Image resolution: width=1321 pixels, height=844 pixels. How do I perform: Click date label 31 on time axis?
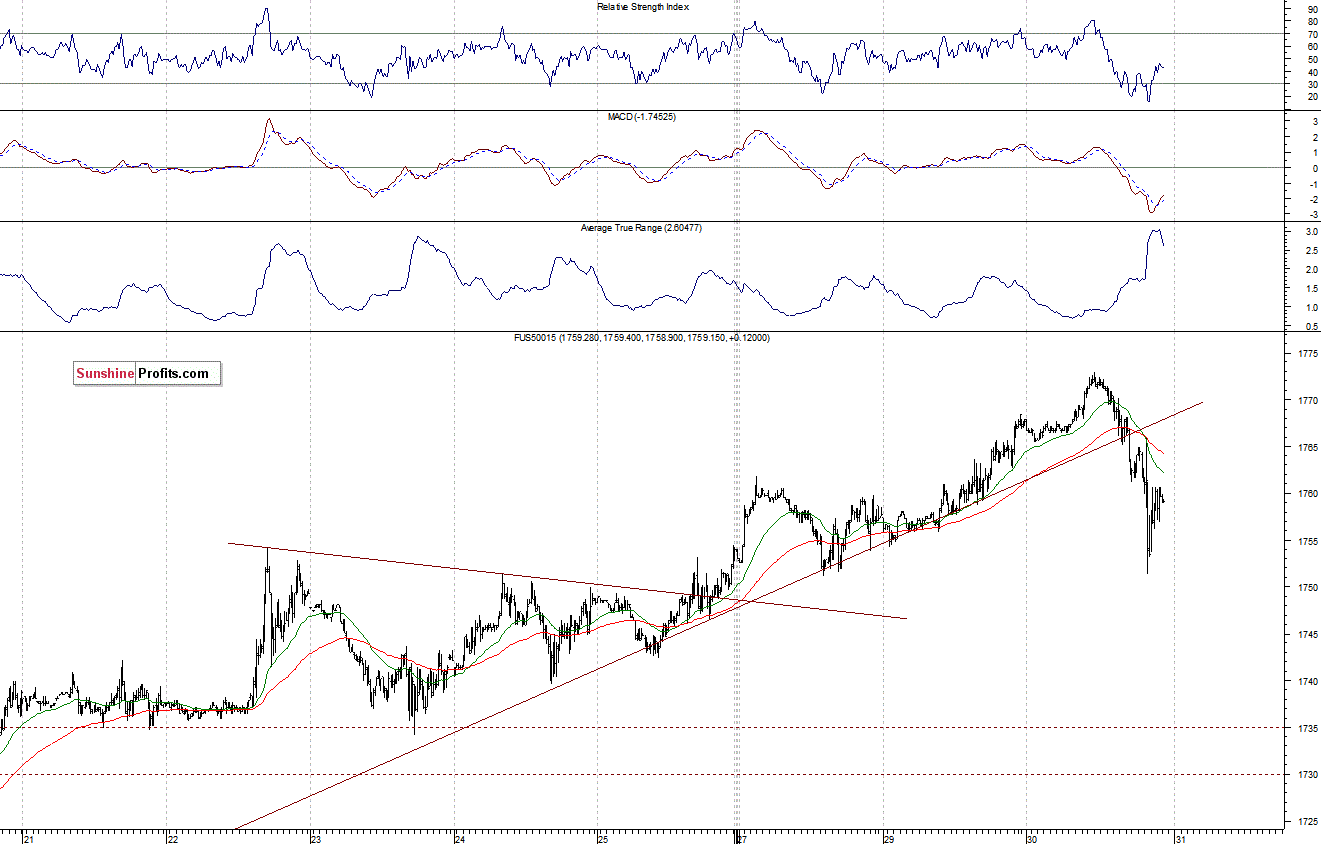click(1180, 838)
